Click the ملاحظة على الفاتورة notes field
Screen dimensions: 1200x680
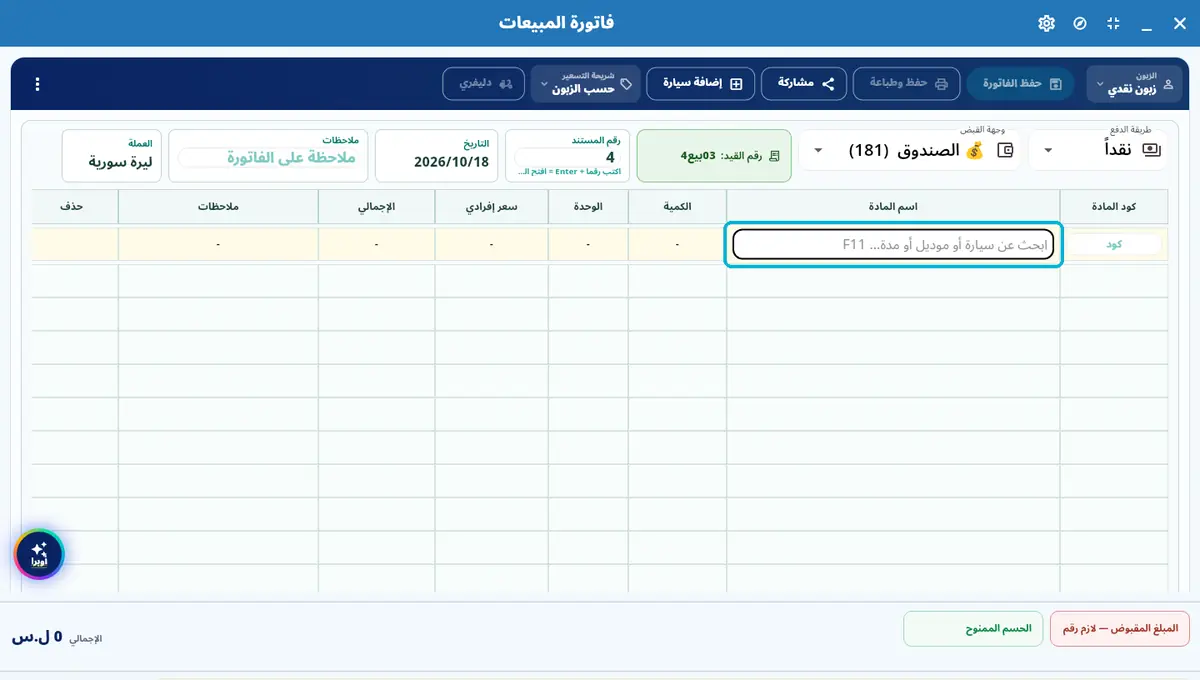pyautogui.click(x=268, y=156)
